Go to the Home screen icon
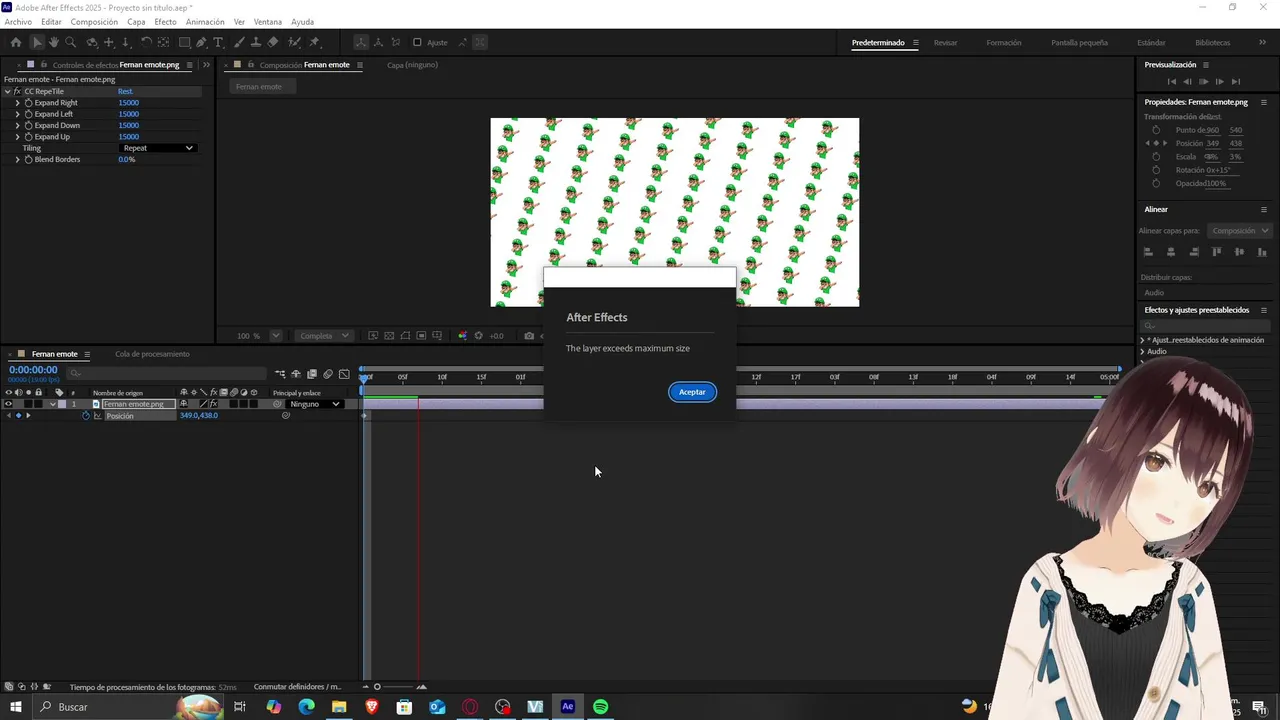 [x=16, y=42]
